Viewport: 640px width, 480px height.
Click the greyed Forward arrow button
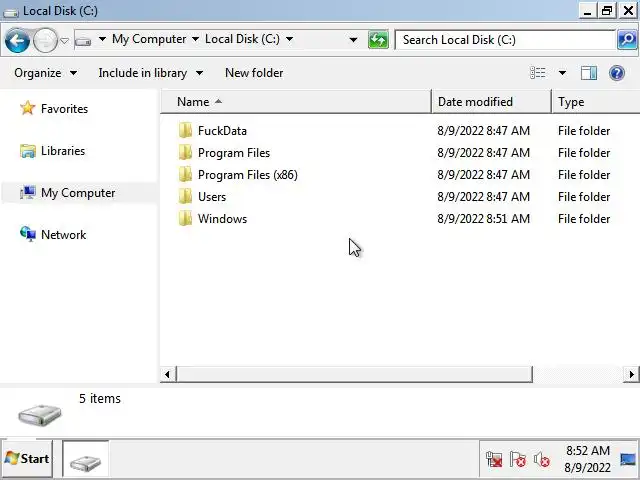tap(45, 40)
